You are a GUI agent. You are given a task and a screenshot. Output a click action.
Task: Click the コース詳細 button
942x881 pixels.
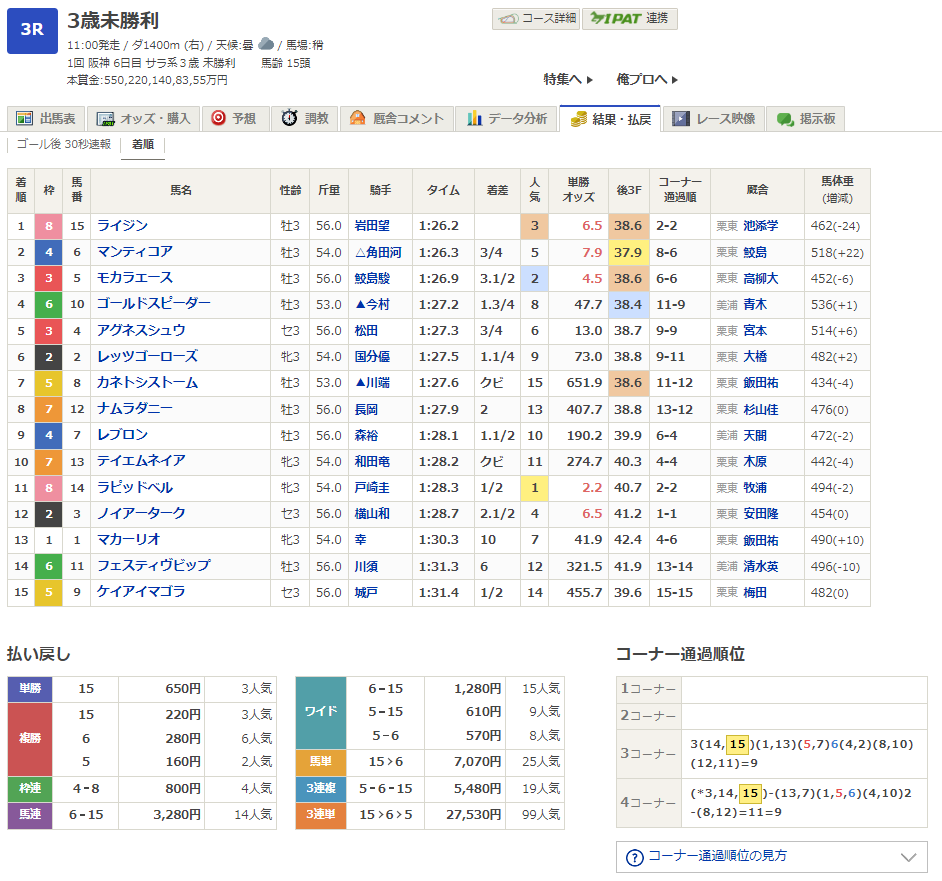pos(535,18)
